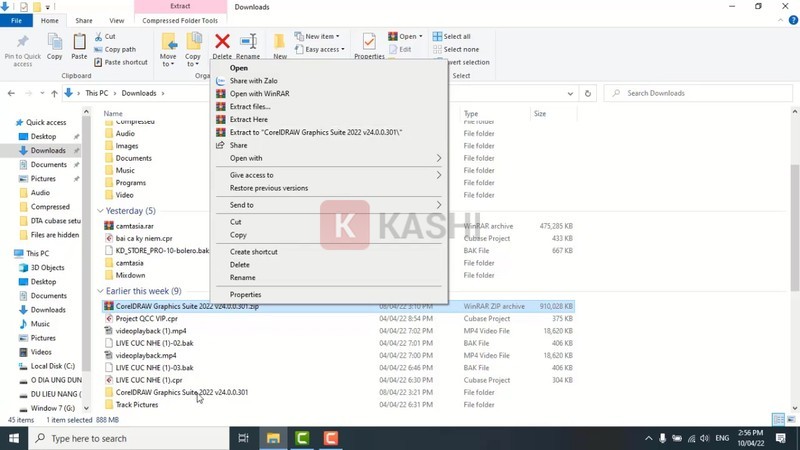Screen dimensions: 800x450
Task: Click Edit button in ribbon
Action: (x=400, y=49)
